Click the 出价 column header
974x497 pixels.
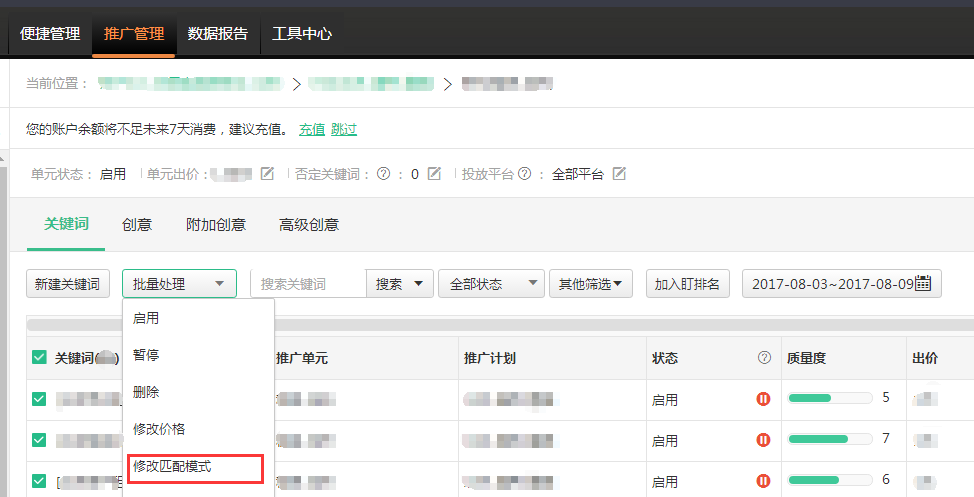tap(925, 358)
